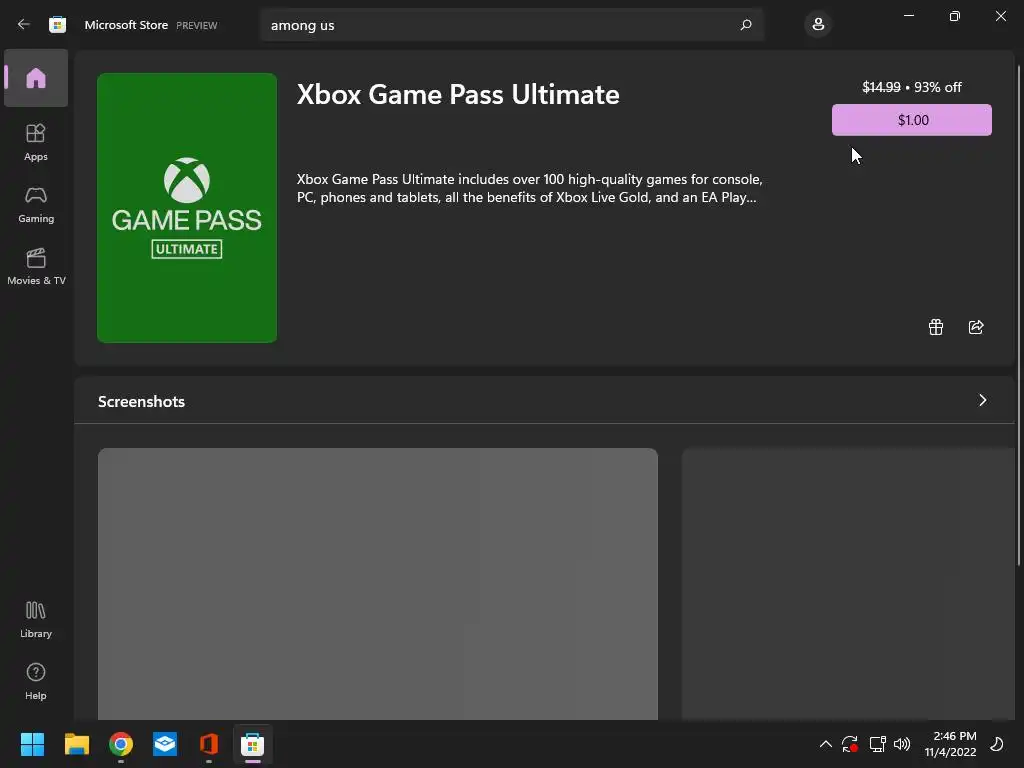
Task: Open the first screenshot thumbnail
Action: click(377, 584)
